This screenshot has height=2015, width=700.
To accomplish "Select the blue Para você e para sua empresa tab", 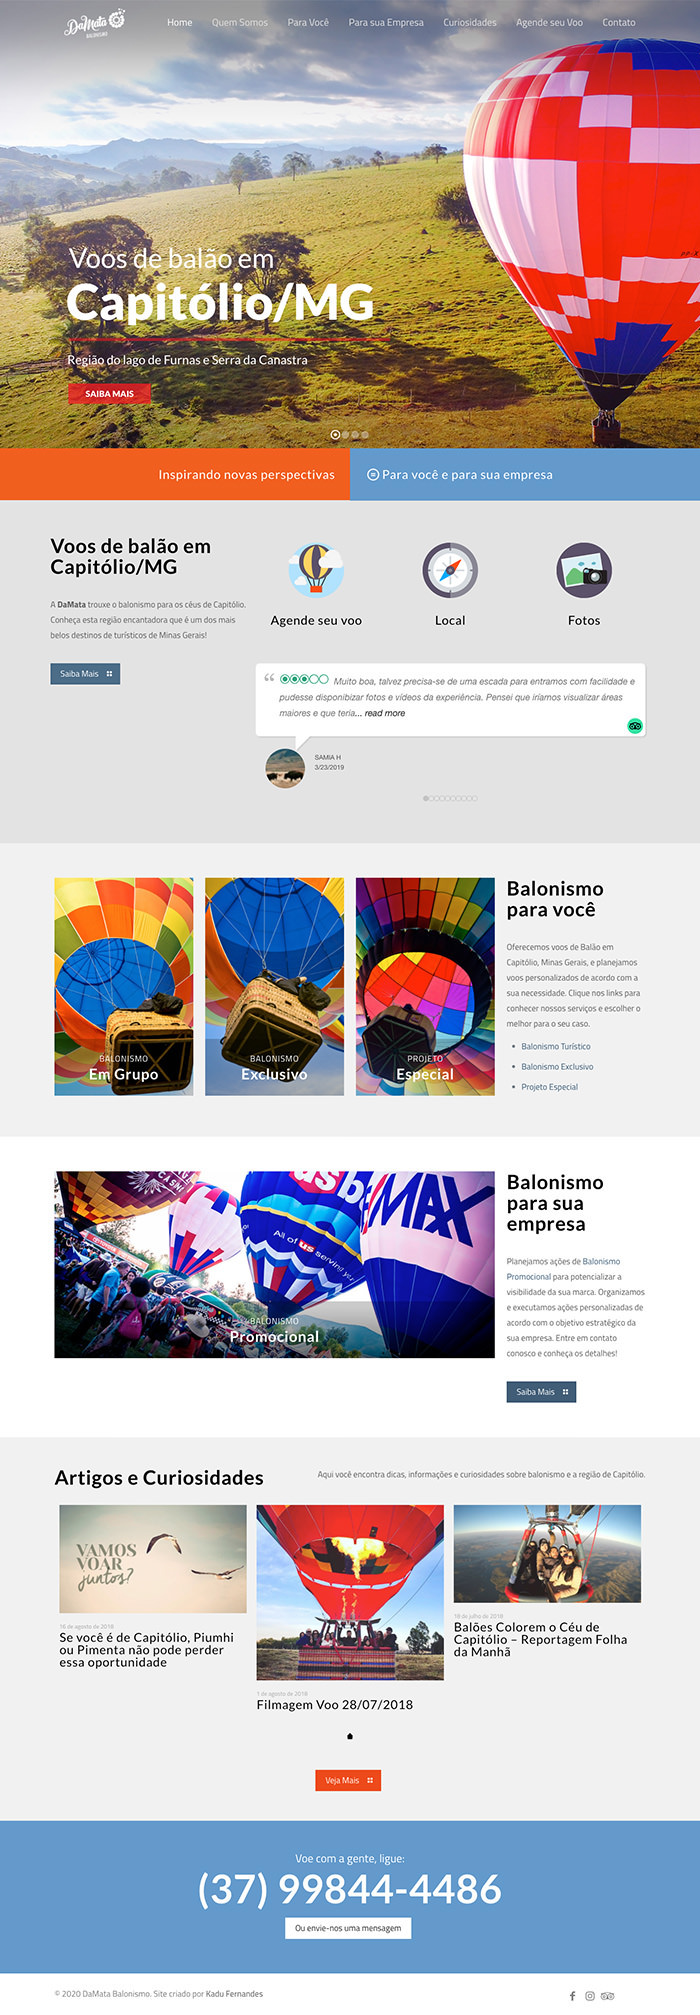I will 525,474.
